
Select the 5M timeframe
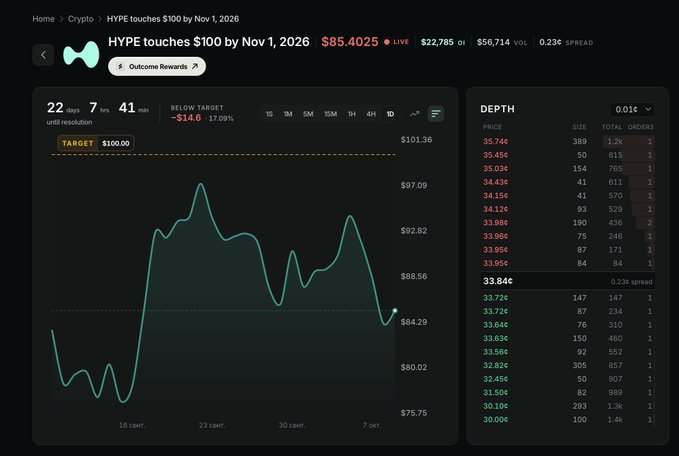(308, 114)
